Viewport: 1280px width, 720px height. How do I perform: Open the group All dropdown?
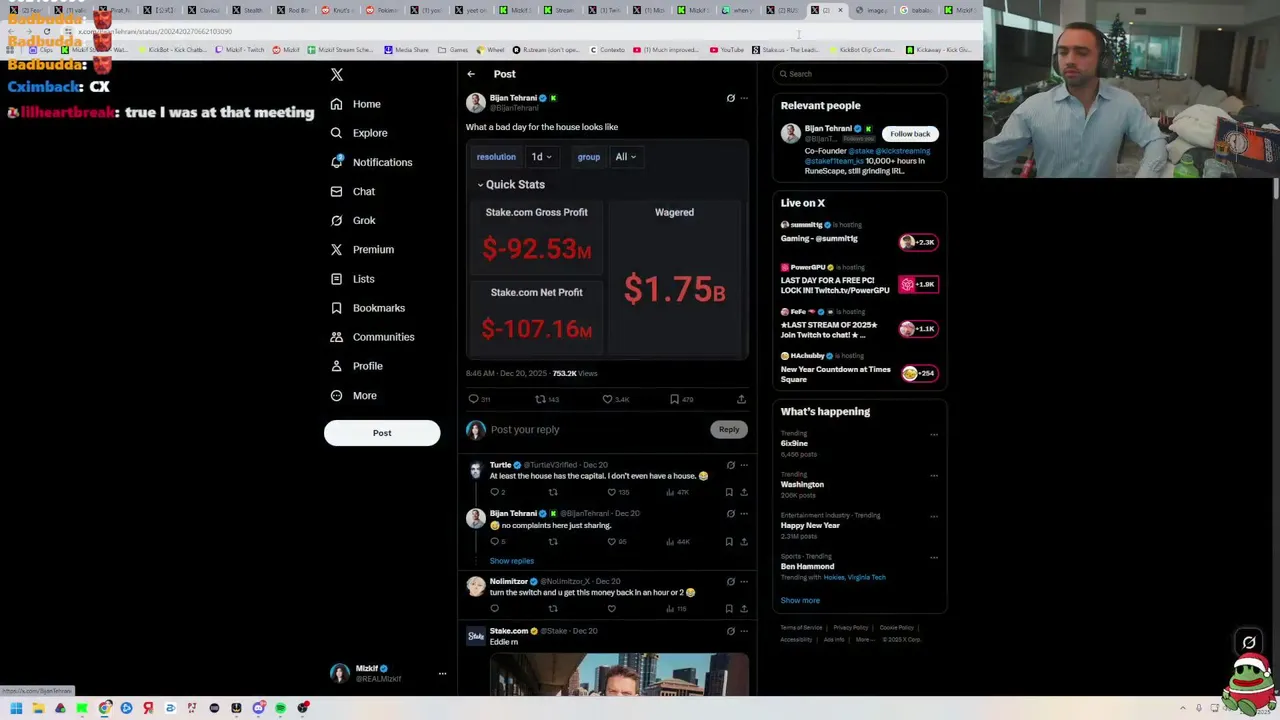(x=625, y=157)
